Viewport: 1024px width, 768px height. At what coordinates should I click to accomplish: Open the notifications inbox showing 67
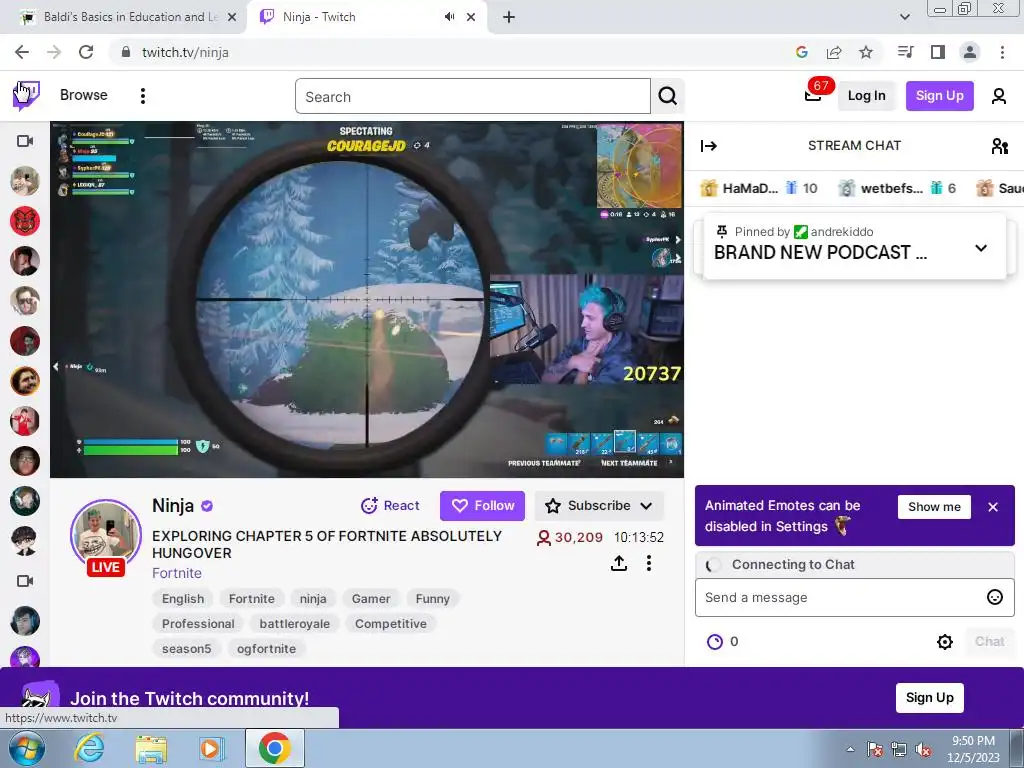coord(813,96)
